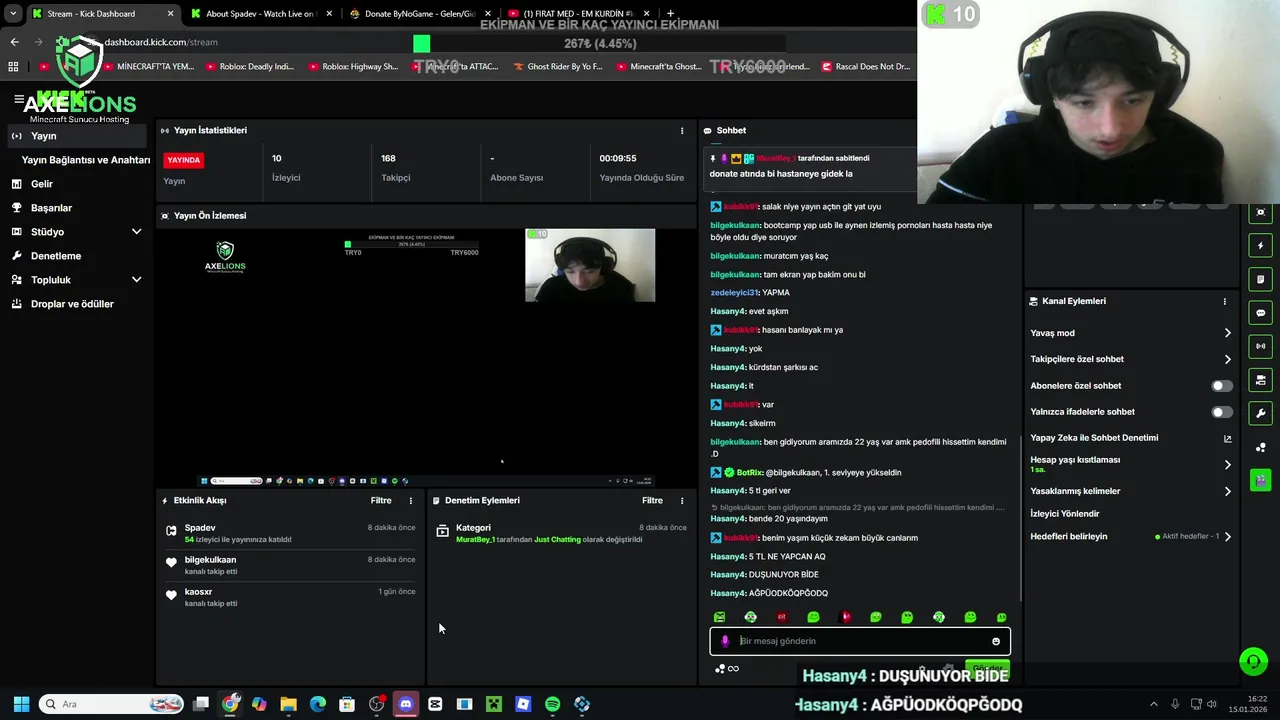Screen dimensions: 1280x720
Task: Click Spadev activity entry
Action: pos(290,533)
